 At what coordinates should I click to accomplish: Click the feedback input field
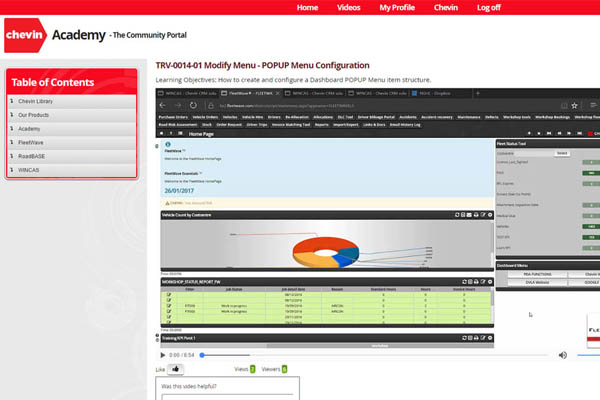[x=227, y=397]
